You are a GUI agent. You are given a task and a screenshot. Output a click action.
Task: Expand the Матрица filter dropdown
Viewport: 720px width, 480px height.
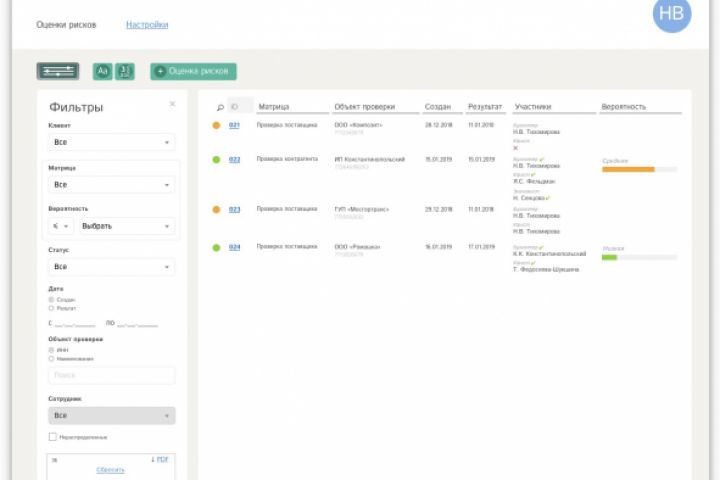pos(112,185)
